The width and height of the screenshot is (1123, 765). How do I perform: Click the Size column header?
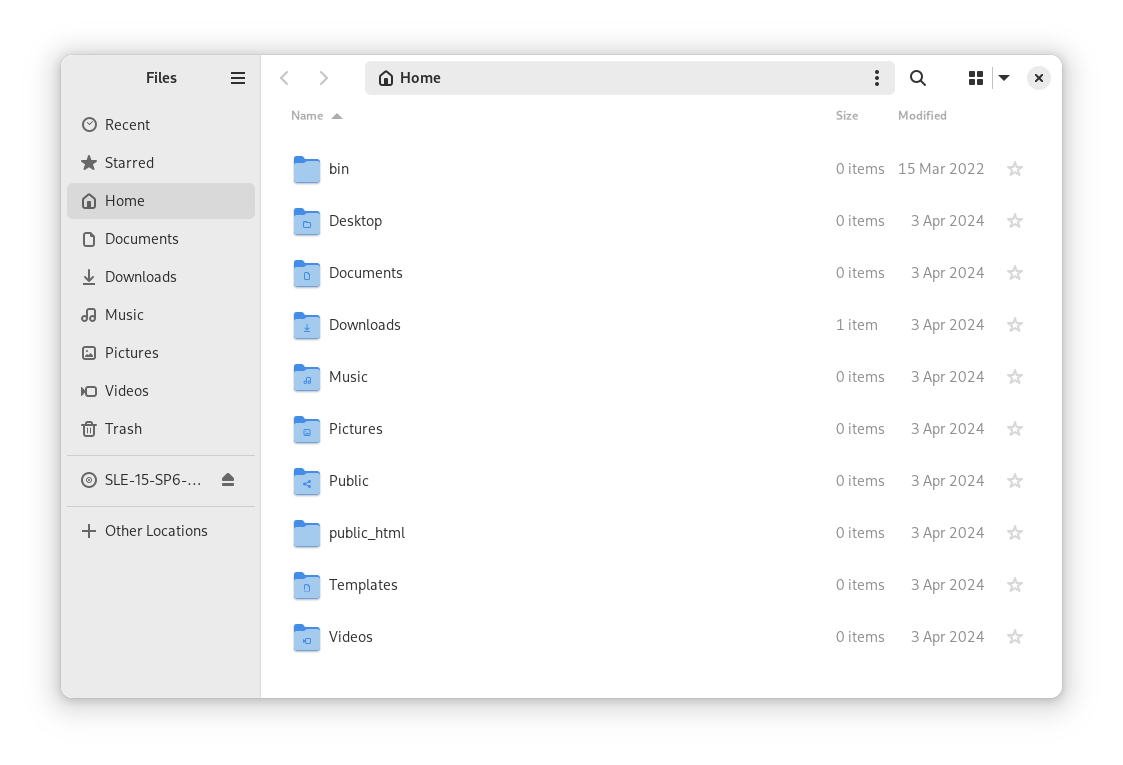click(846, 116)
